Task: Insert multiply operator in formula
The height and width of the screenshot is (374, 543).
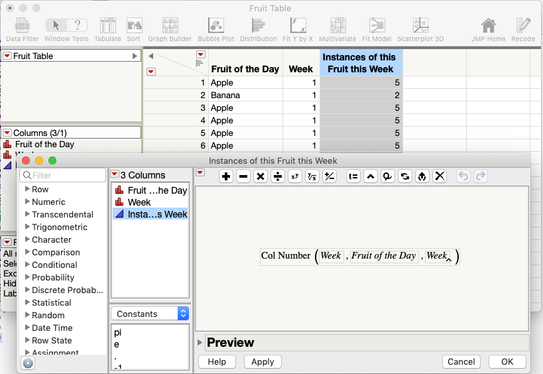Action: (x=260, y=176)
